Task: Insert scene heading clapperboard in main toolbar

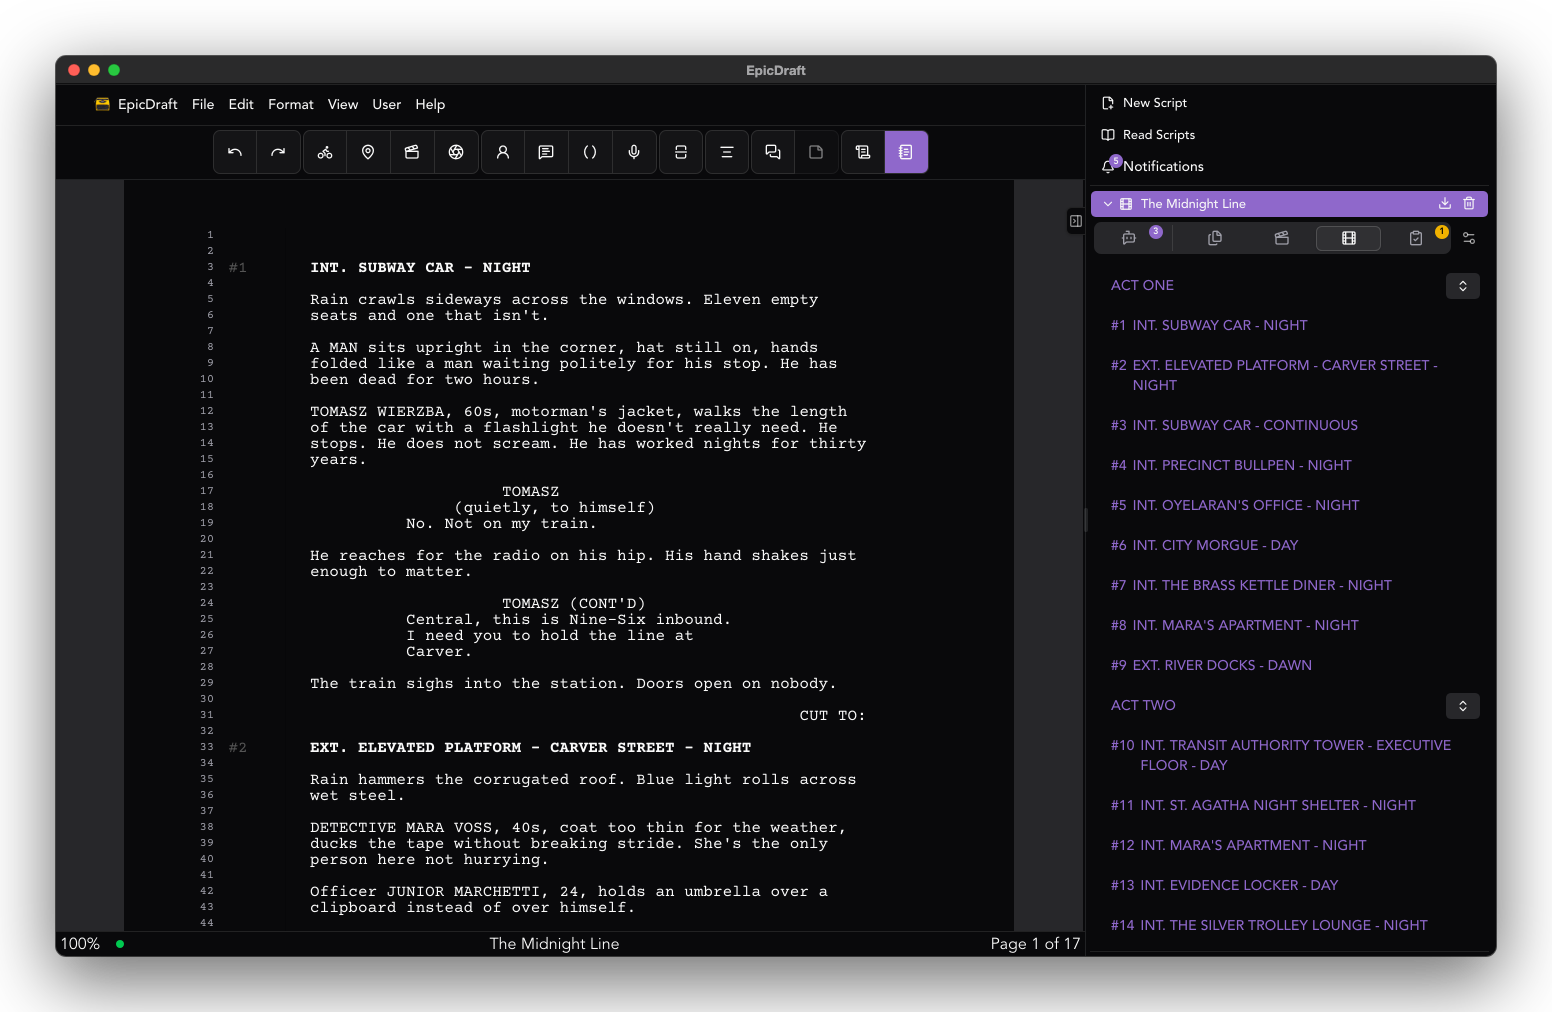Action: [412, 152]
